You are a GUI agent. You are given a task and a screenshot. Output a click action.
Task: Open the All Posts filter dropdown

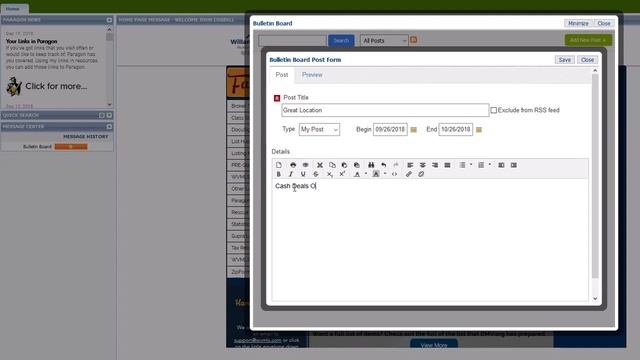pos(384,40)
